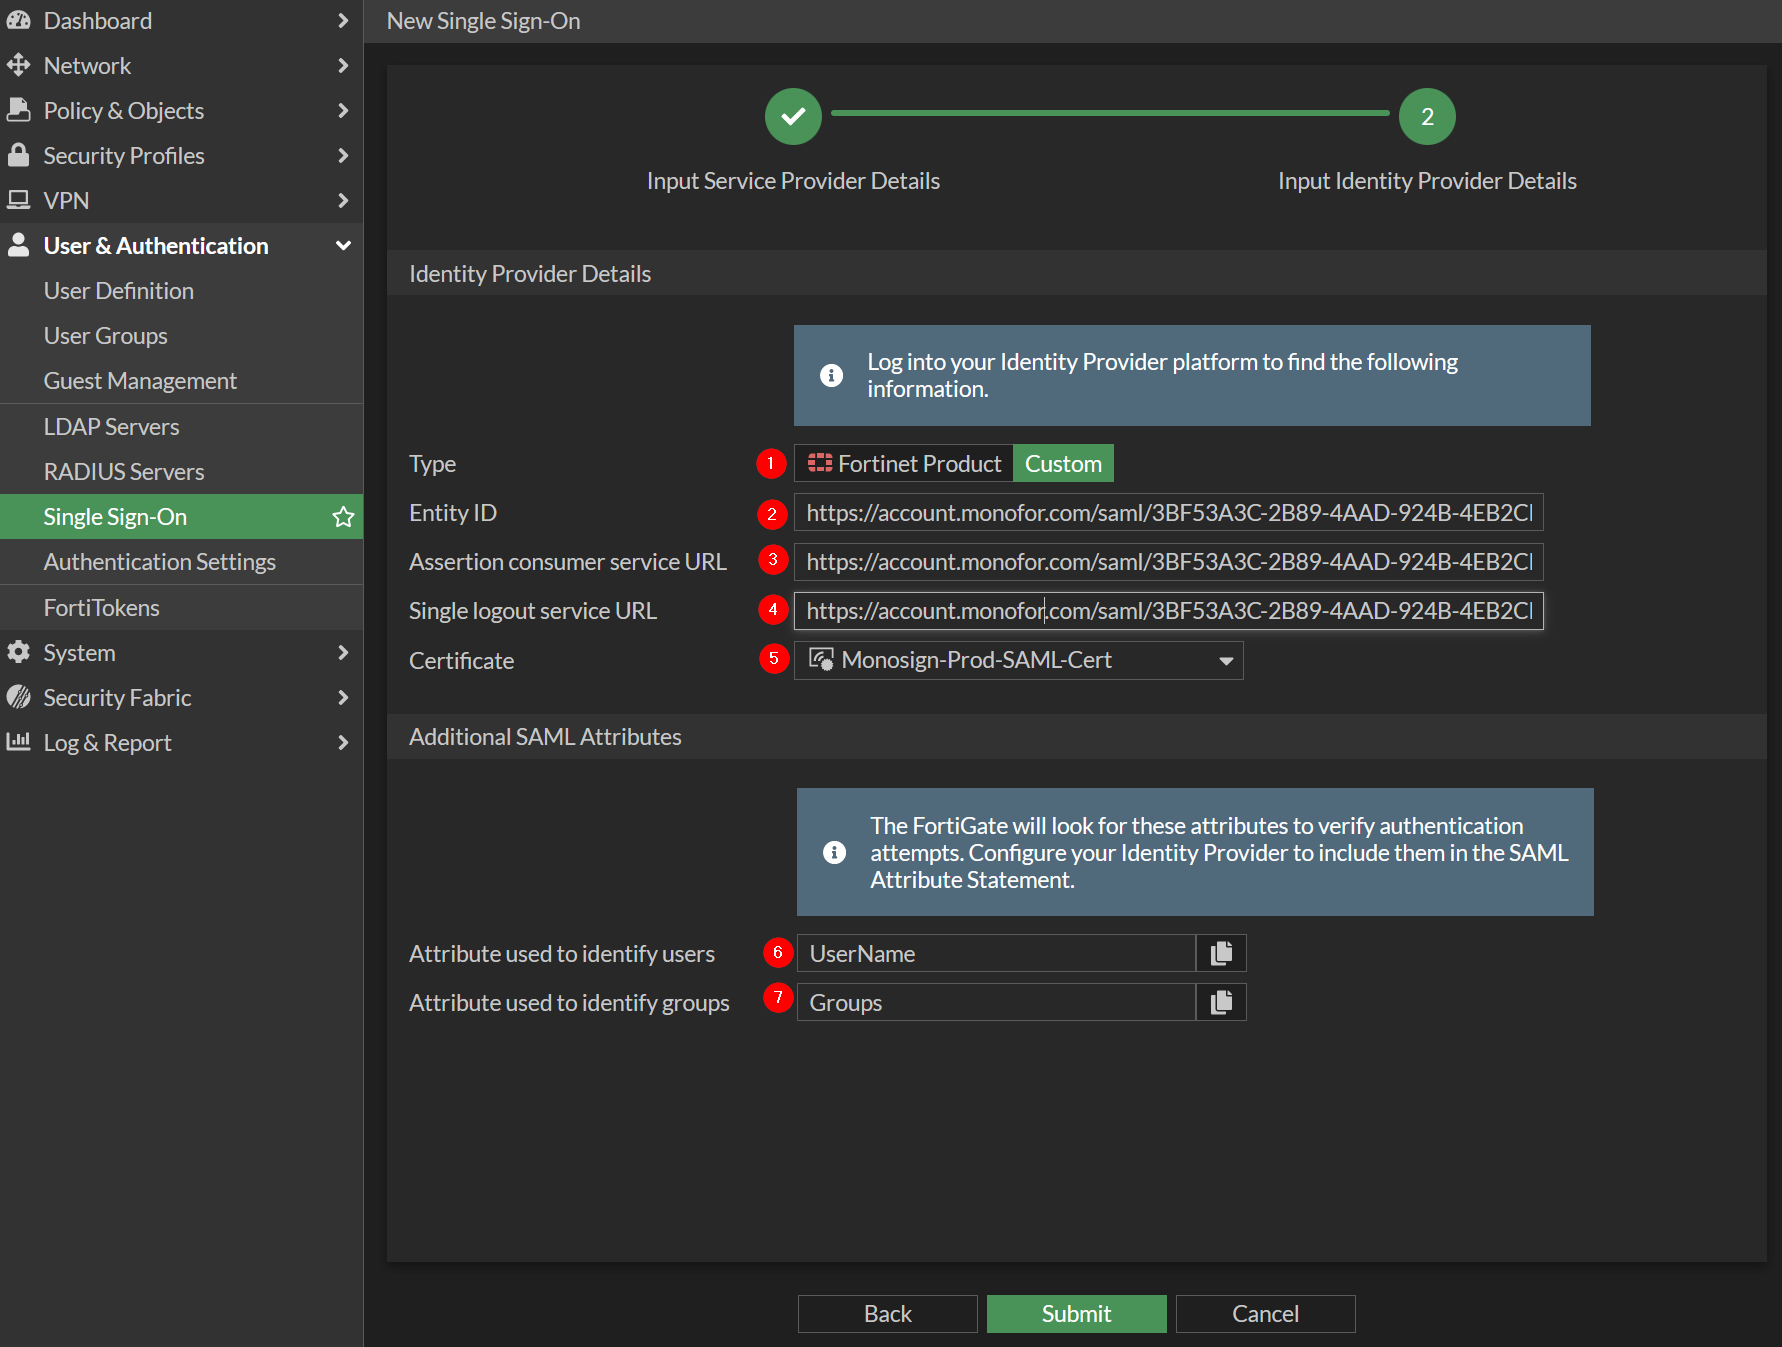Open the Certificate dropdown
This screenshot has width=1782, height=1347.
click(x=1018, y=661)
